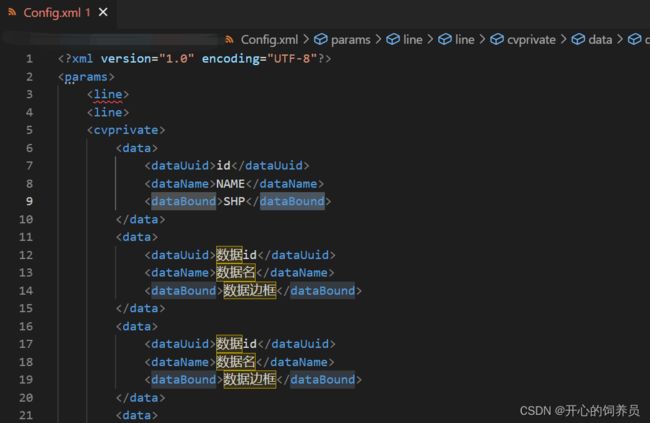The image size is (650, 423).
Task: Click the id value in dataUuid line 7
Action: [223, 165]
